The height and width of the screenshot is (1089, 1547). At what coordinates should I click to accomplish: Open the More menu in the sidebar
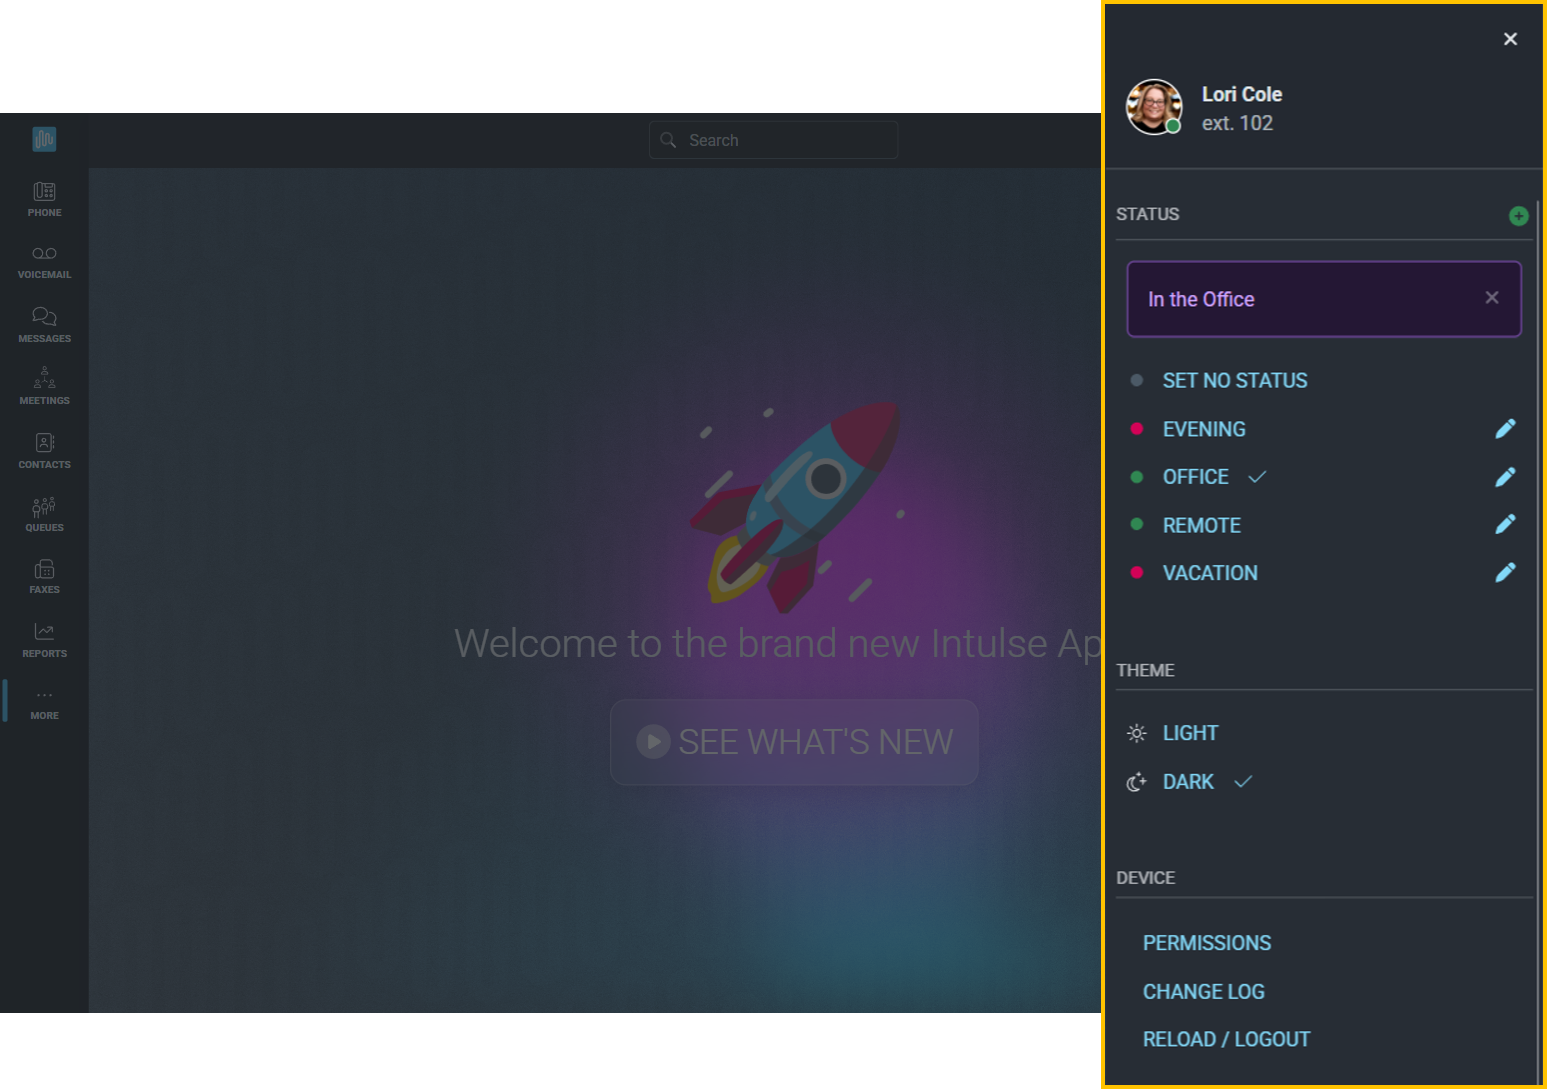[x=44, y=700]
